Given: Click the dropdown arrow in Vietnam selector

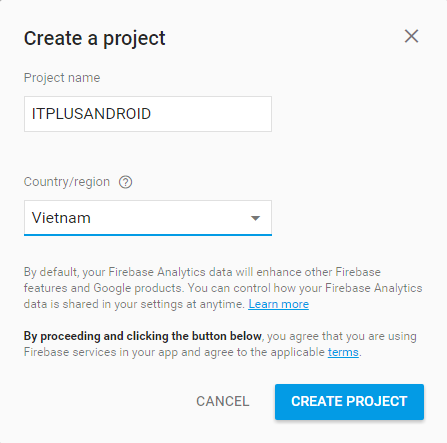Looking at the screenshot, I should [x=255, y=218].
